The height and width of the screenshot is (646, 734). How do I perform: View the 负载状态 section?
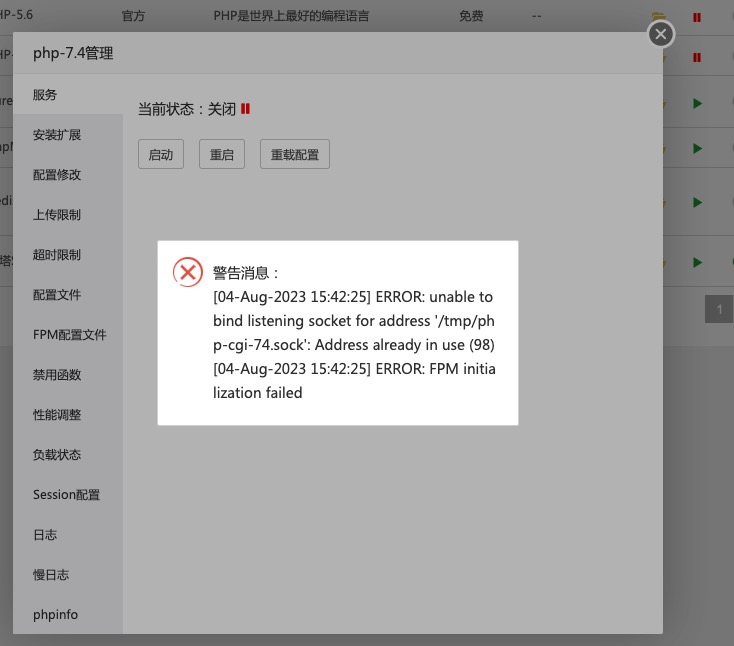(68, 455)
